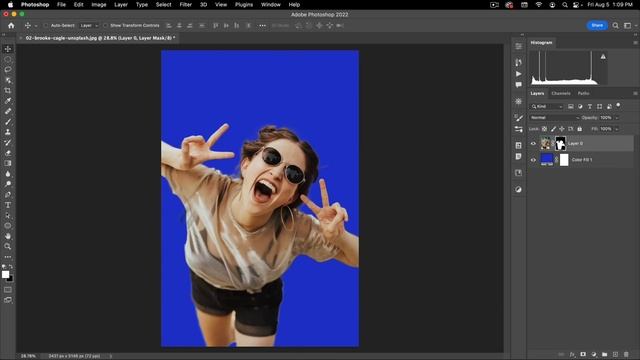Open the Normal blend mode dropdown
640x360 pixels.
coord(555,118)
